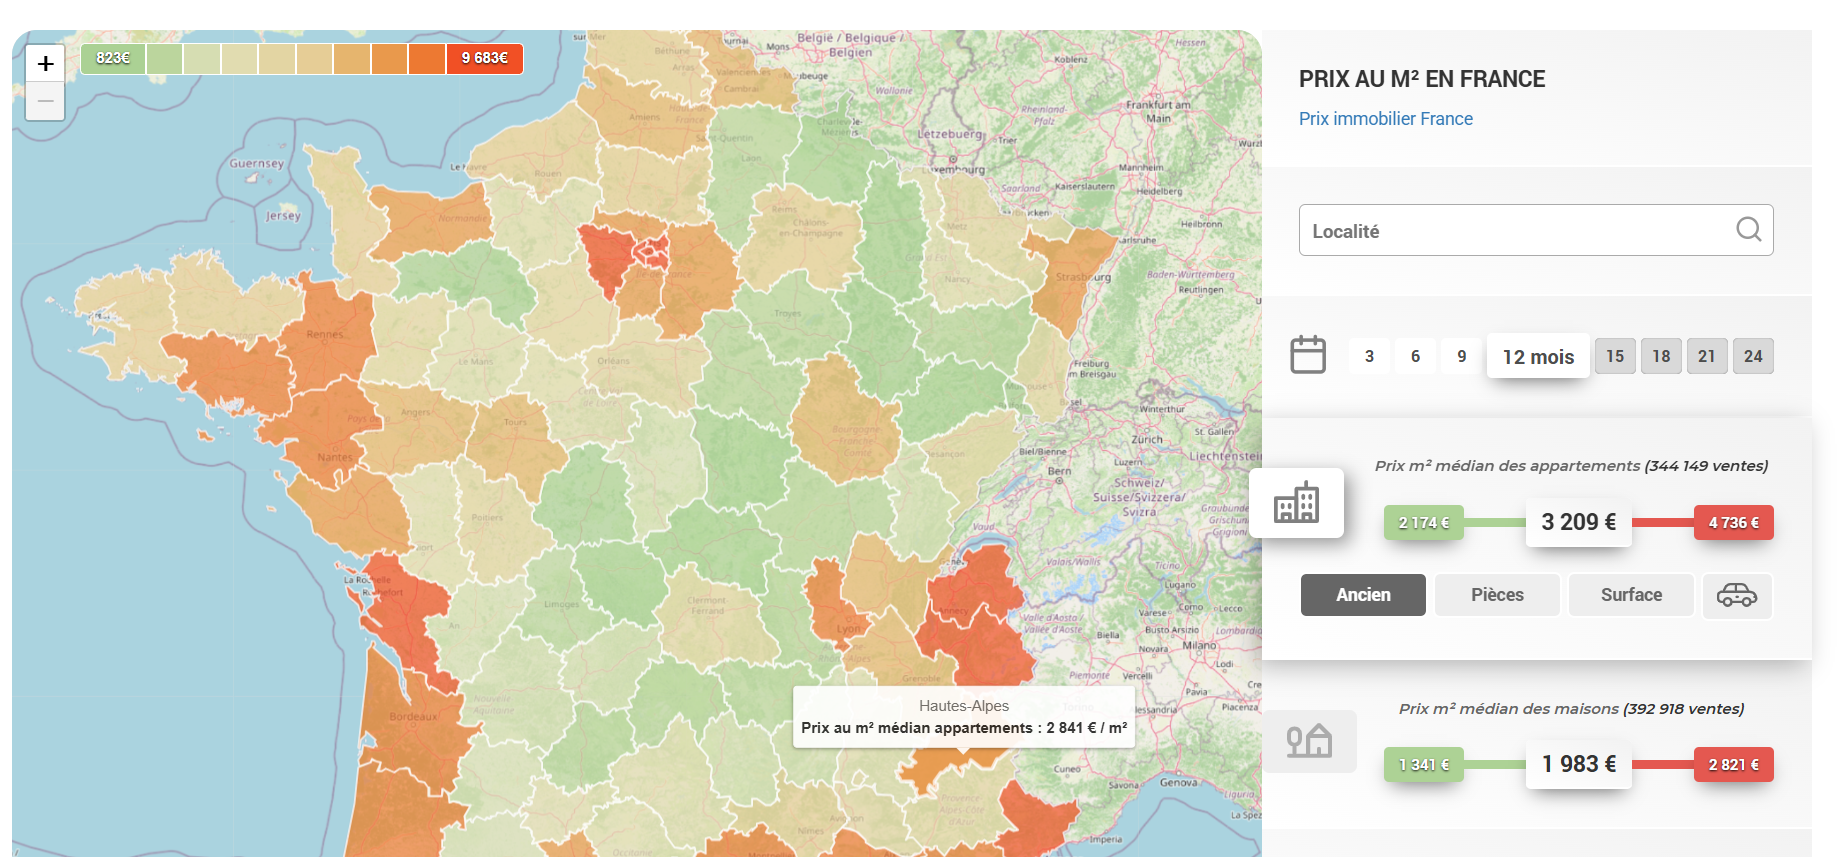This screenshot has width=1841, height=857.
Task: Click the maisons median price caption
Action: 1571,709
